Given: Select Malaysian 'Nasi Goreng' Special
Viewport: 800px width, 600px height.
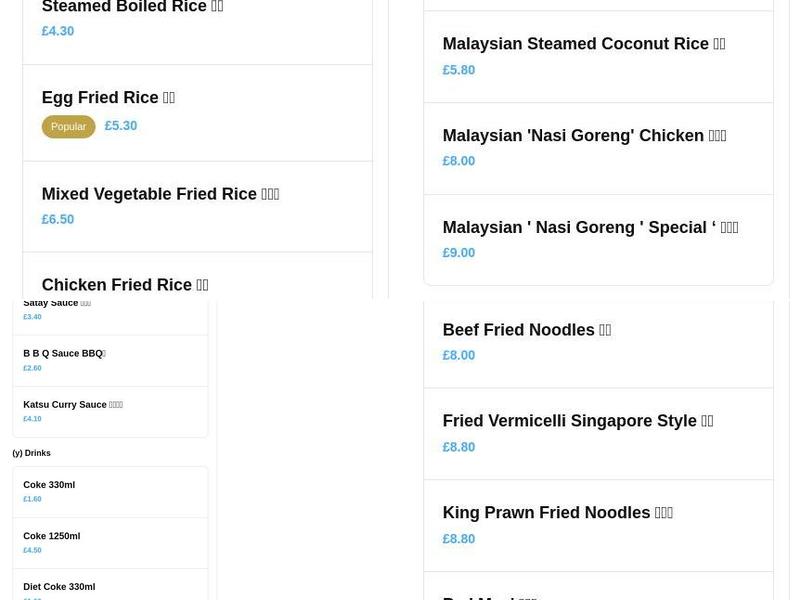Looking at the screenshot, I should (590, 227).
